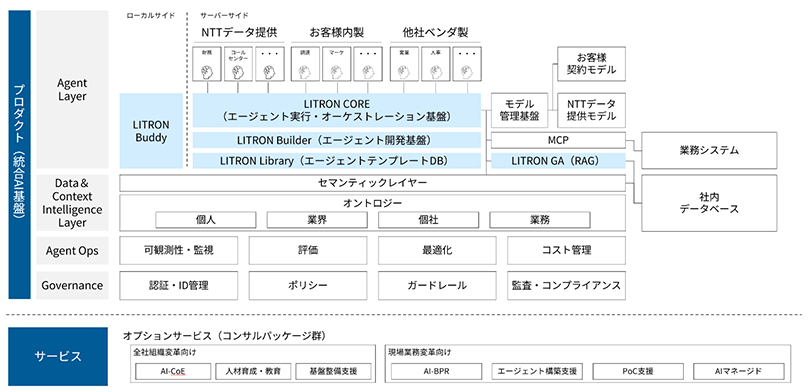Open the LITRON Buddy block
Screen dimensions: 810x392
point(152,131)
